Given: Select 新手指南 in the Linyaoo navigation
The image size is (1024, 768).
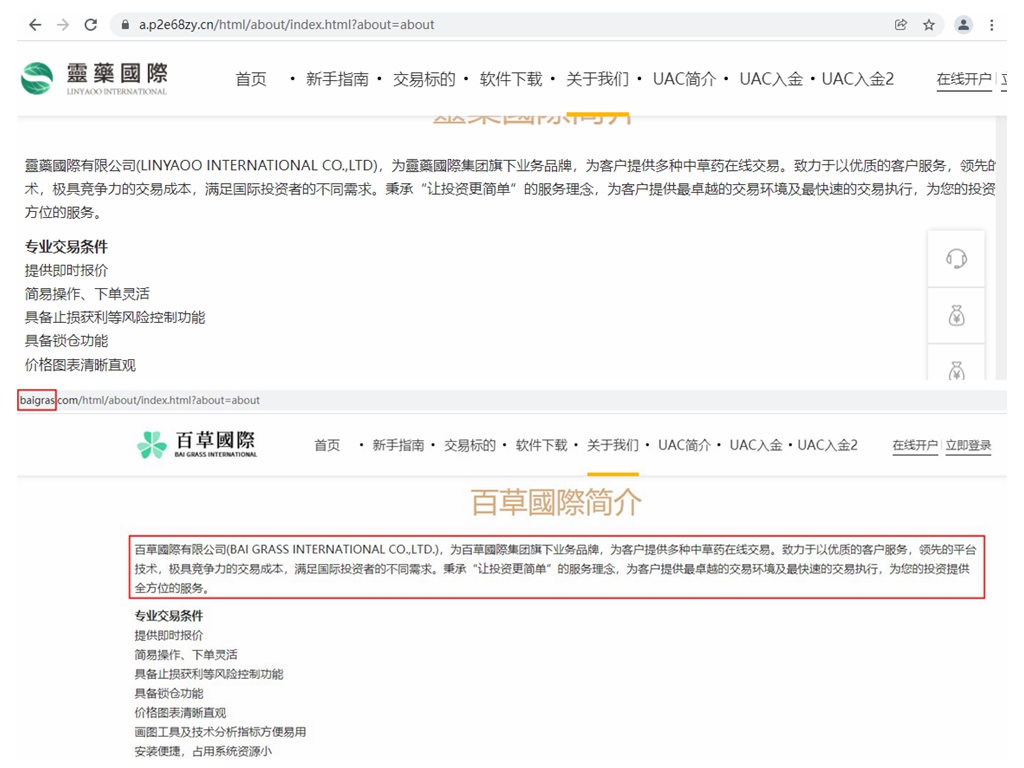Looking at the screenshot, I should (337, 79).
